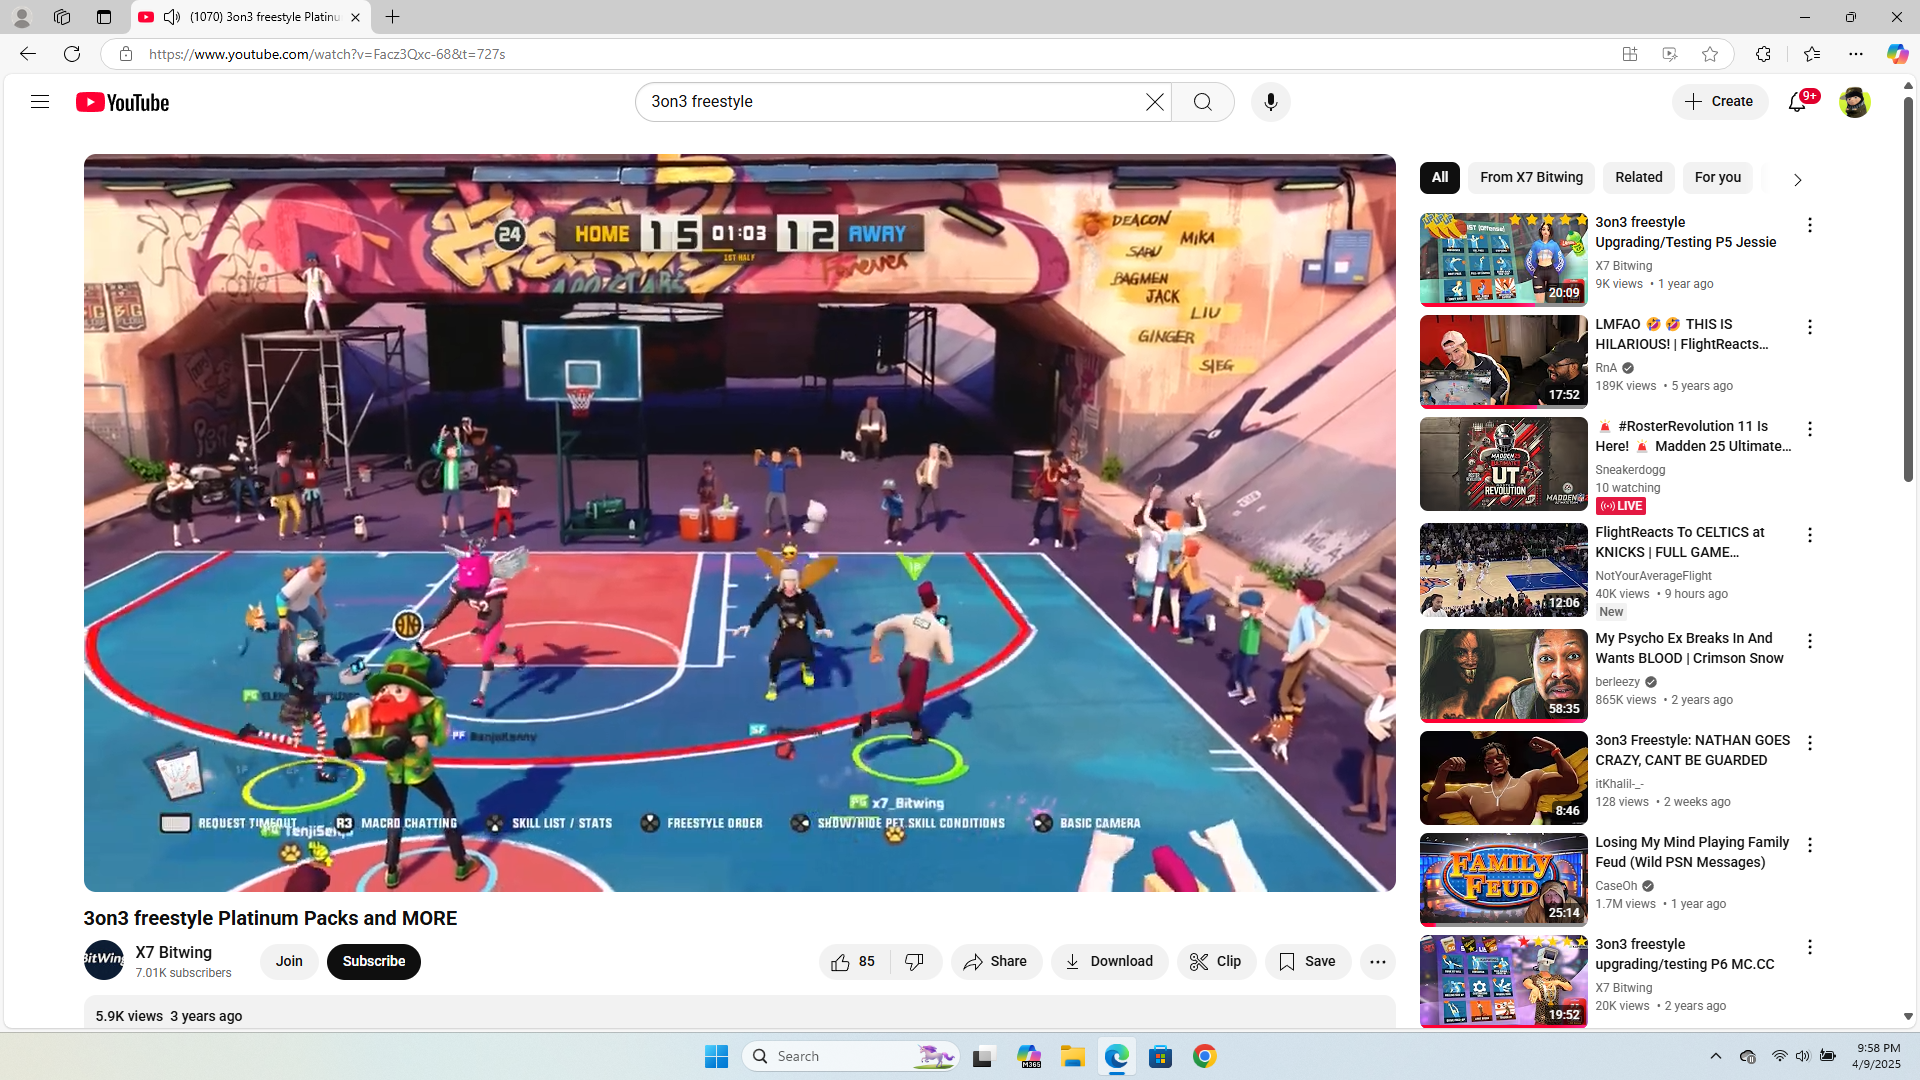
Task: Add this page to favorites
Action: [1710, 54]
